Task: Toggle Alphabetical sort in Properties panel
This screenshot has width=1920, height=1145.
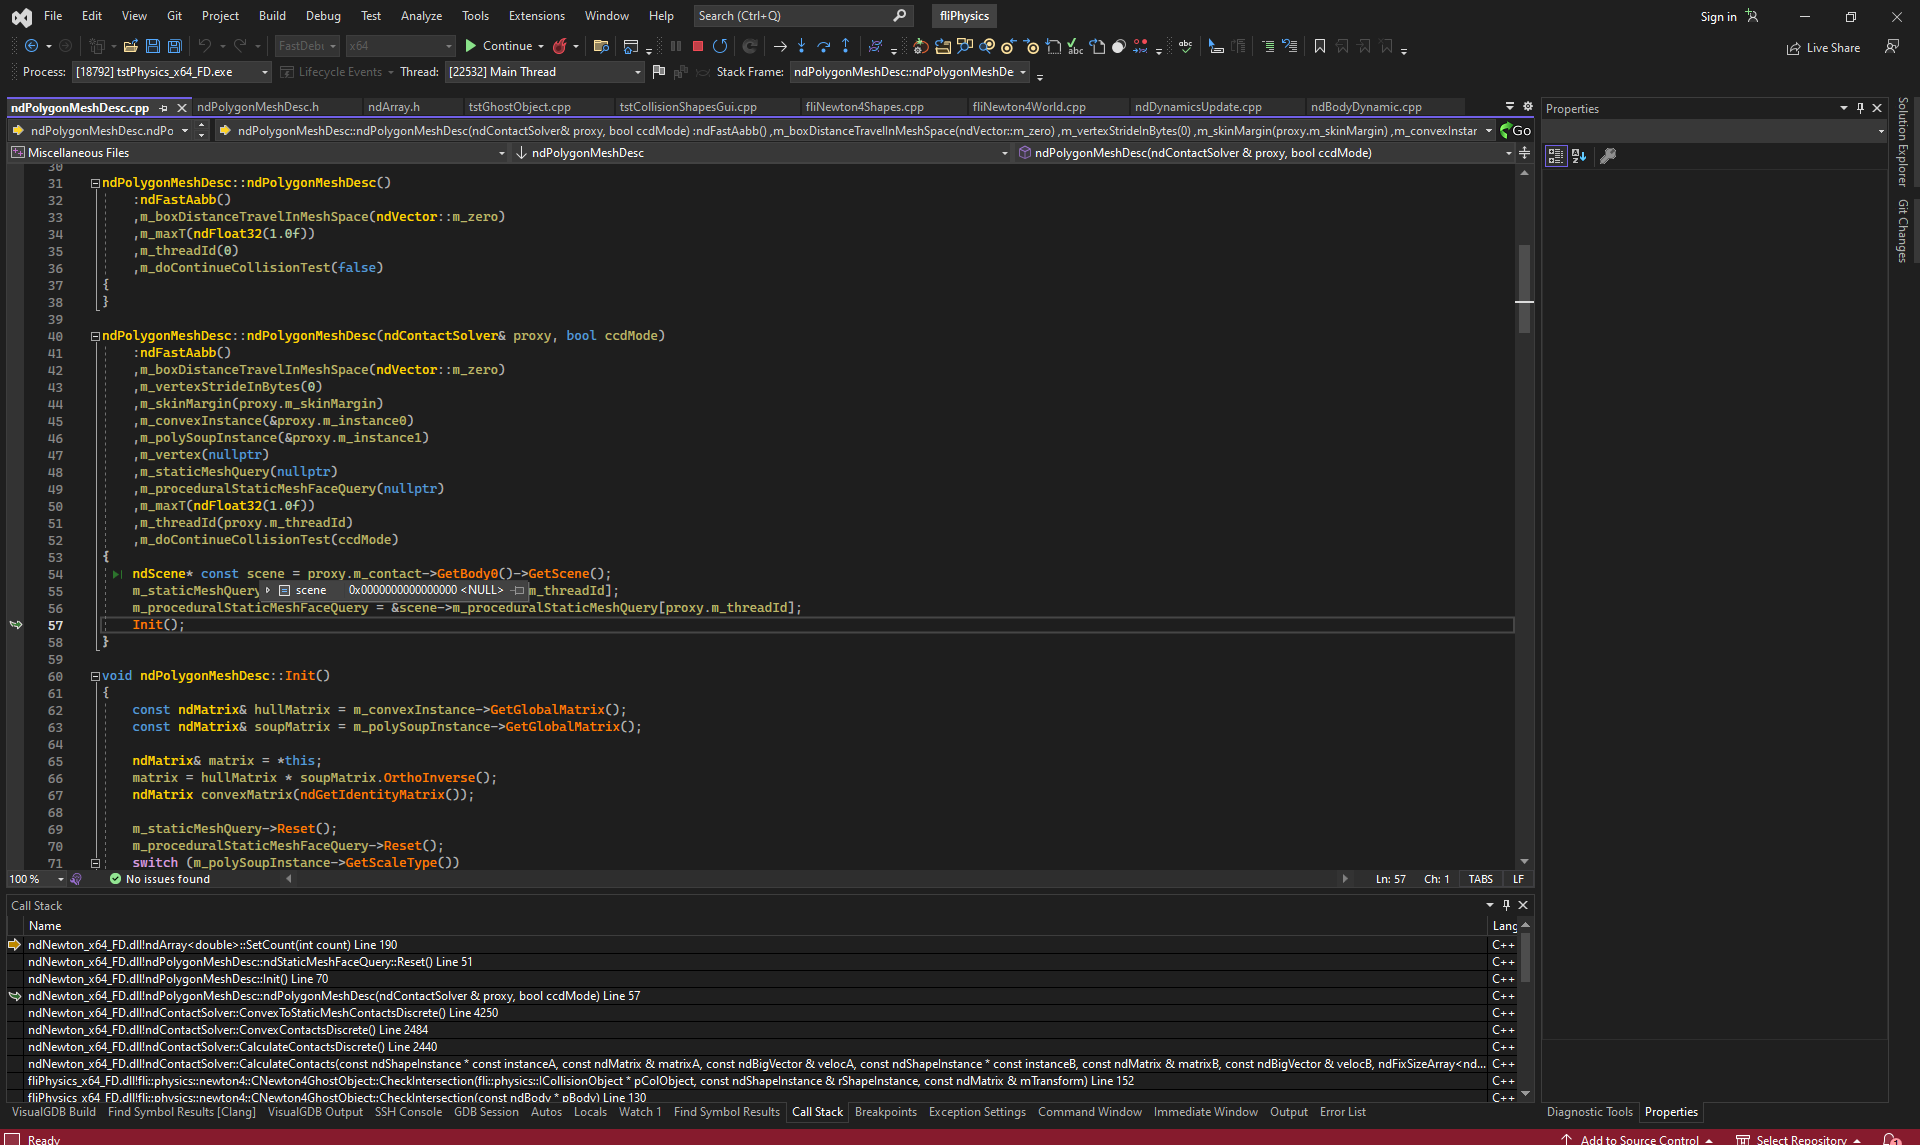Action: [1579, 156]
